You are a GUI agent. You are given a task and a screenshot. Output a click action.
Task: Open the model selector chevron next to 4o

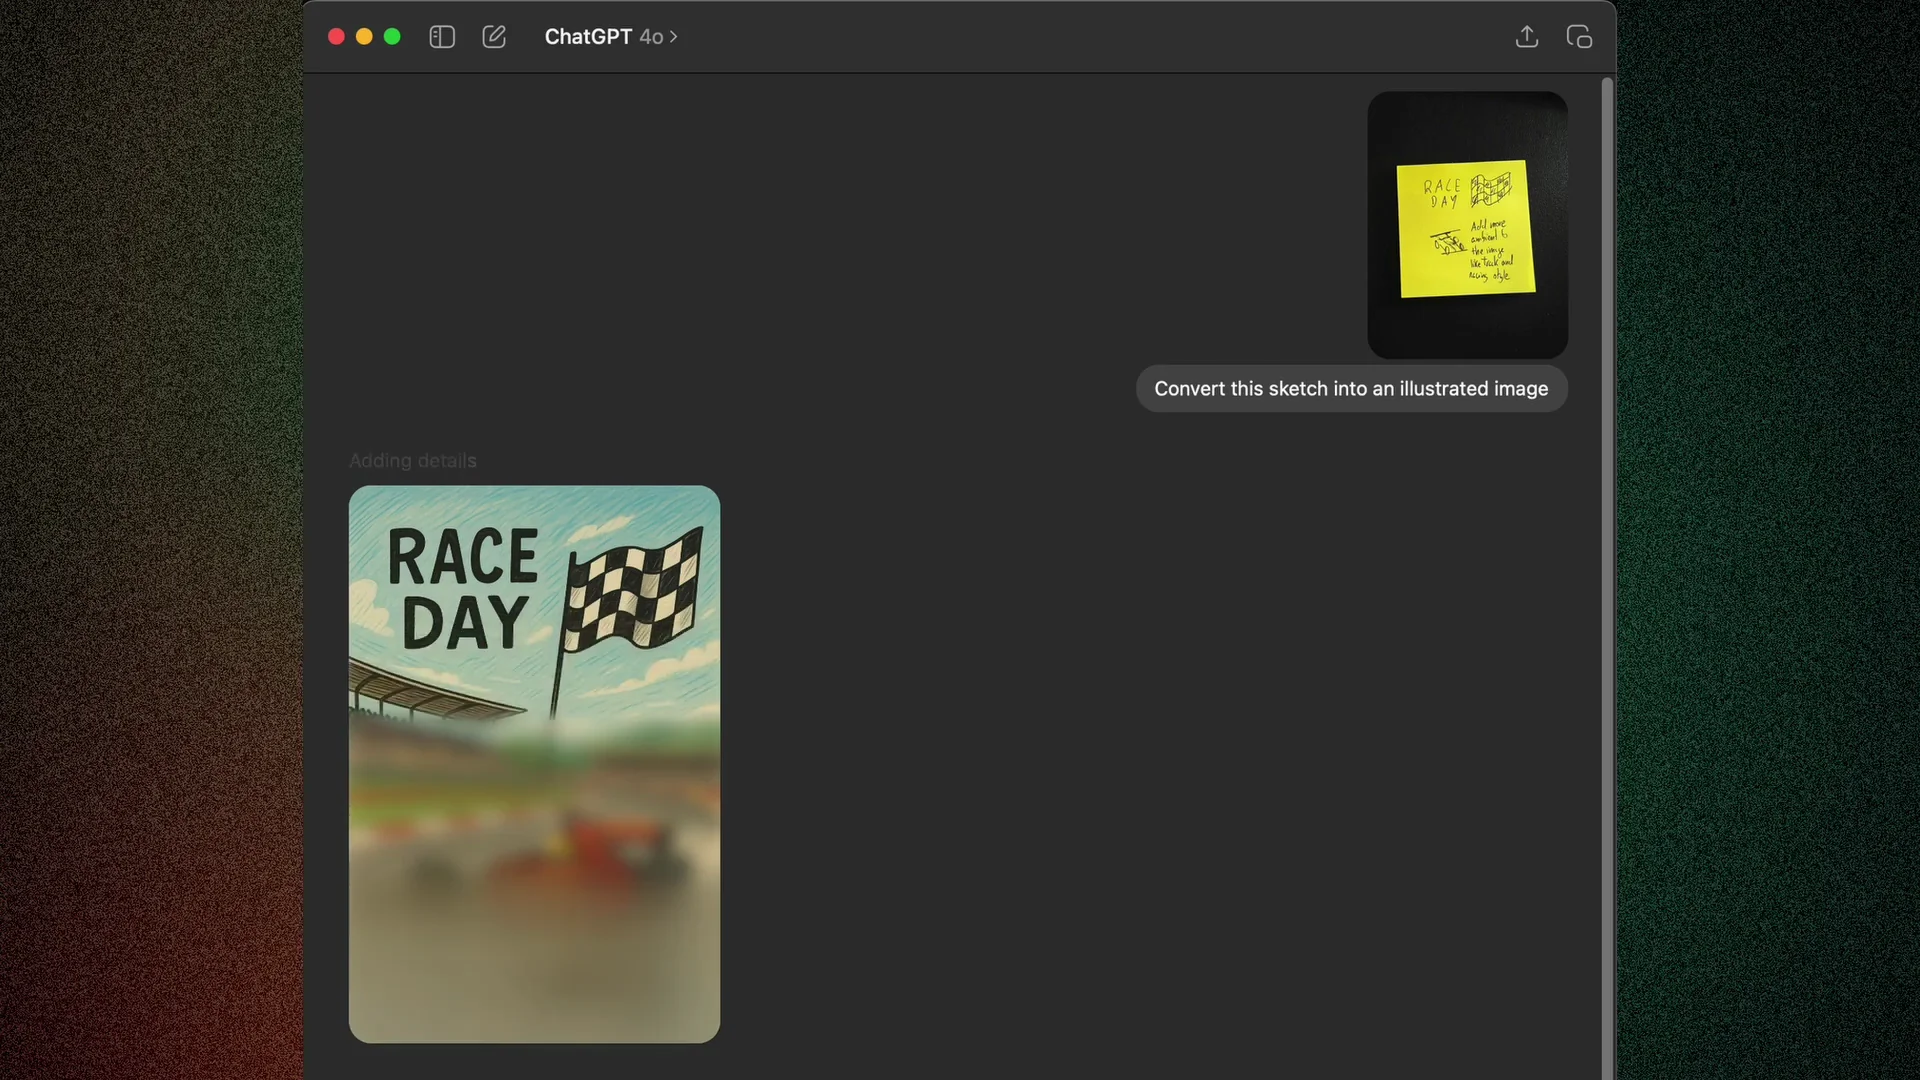coord(674,37)
